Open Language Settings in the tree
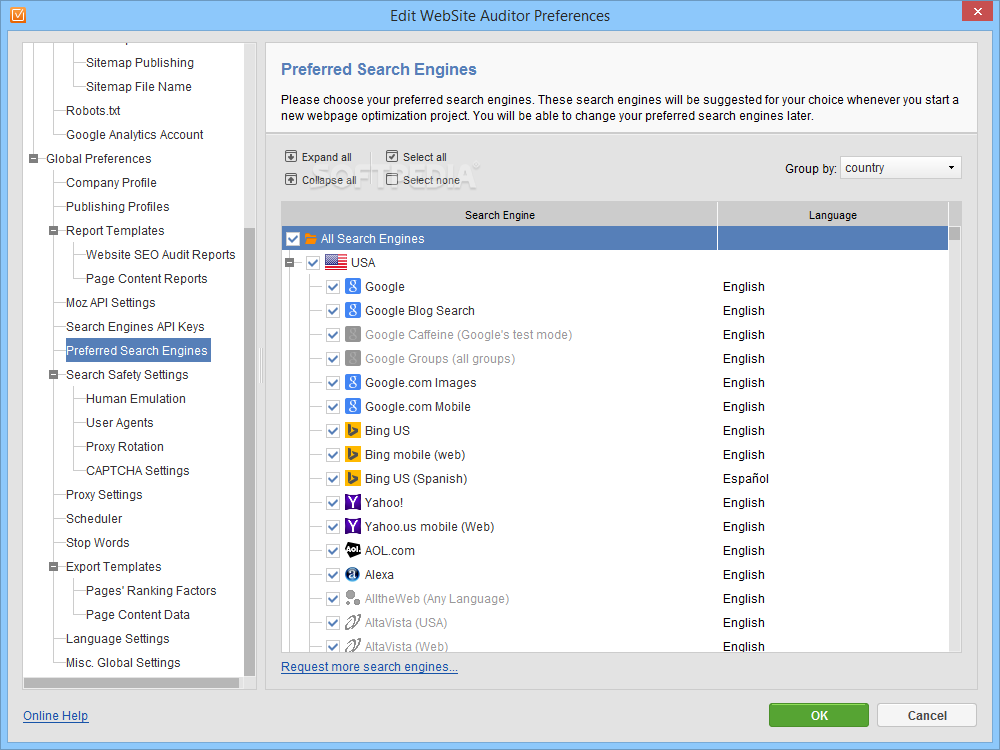This screenshot has width=1000, height=750. coord(117,638)
